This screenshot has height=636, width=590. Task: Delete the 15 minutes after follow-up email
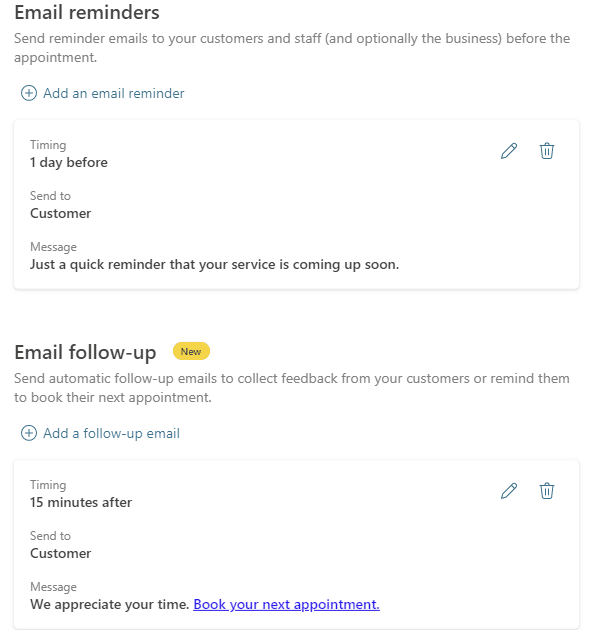tap(547, 491)
